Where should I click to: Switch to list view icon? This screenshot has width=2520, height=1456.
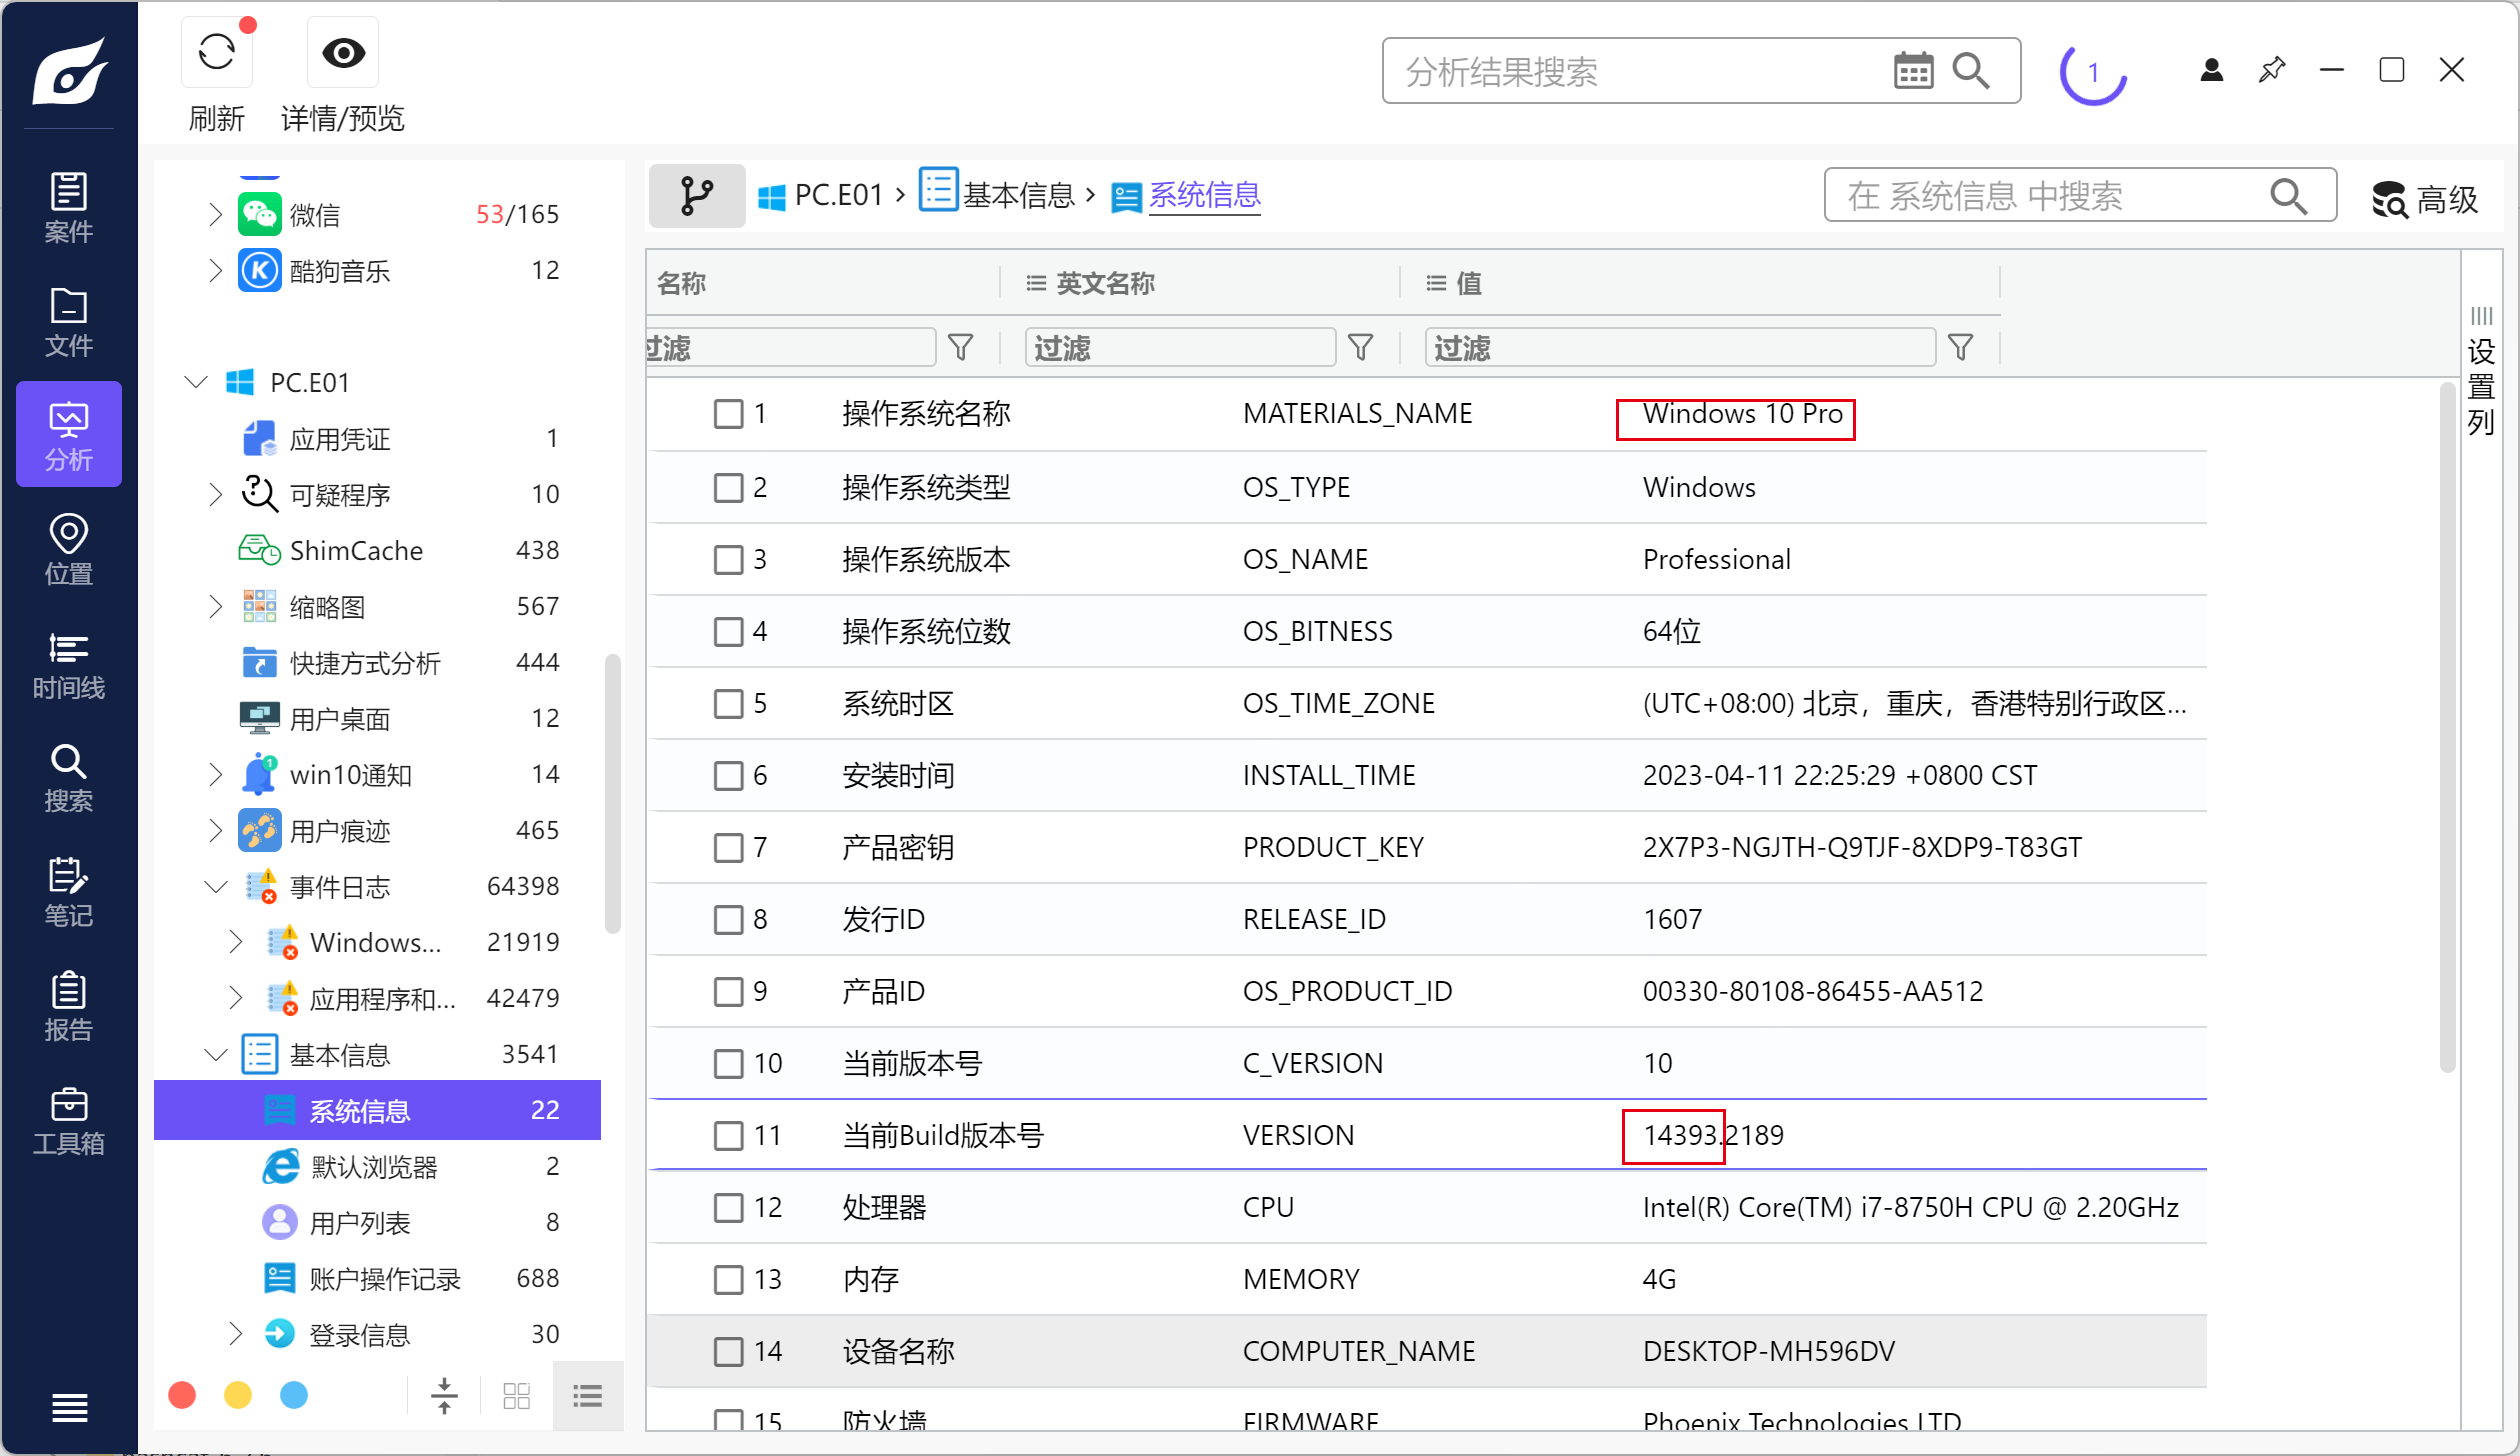[587, 1395]
